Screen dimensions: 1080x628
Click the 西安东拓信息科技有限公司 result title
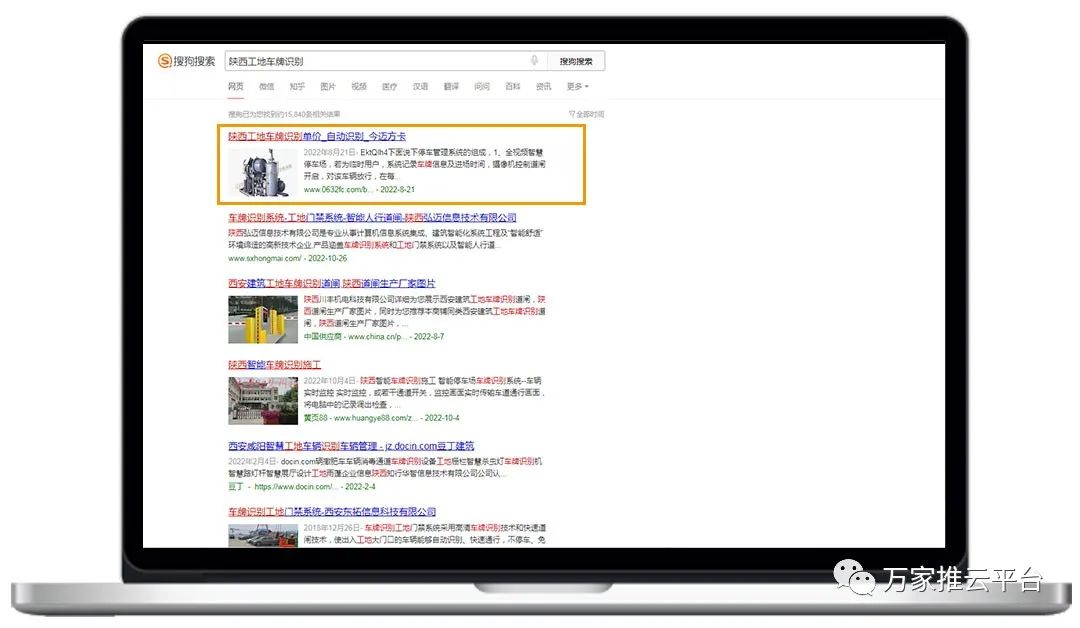tap(331, 512)
